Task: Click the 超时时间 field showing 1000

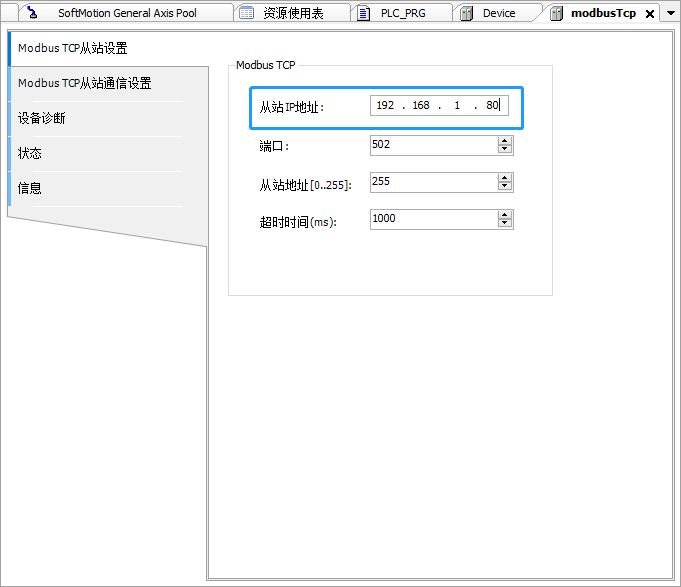Action: pyautogui.click(x=432, y=219)
